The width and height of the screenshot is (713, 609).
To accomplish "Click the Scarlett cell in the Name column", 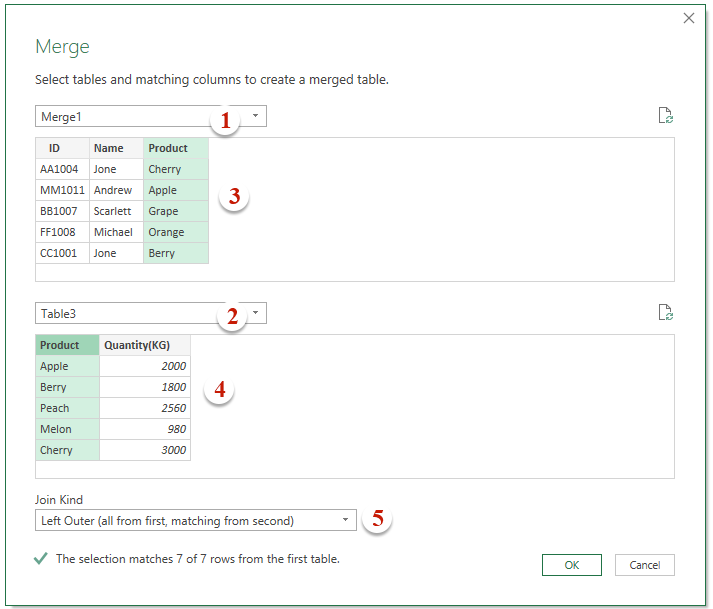I will coord(112,211).
